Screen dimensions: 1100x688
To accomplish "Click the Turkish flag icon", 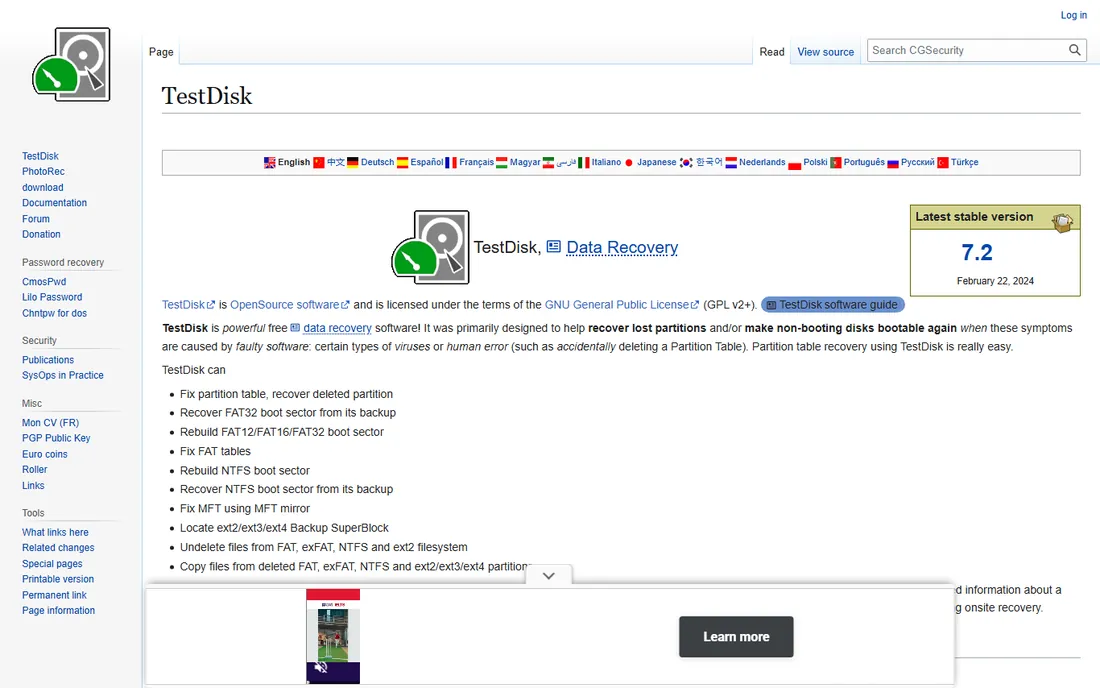I will coord(943,163).
